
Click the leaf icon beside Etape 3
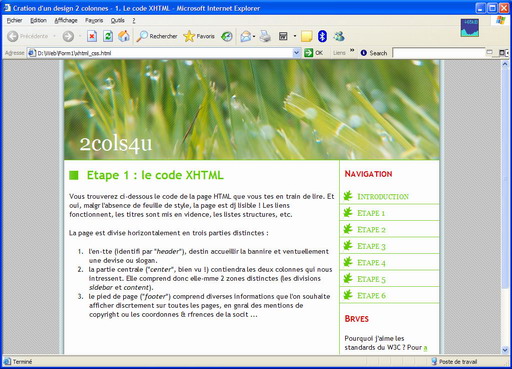coord(348,245)
